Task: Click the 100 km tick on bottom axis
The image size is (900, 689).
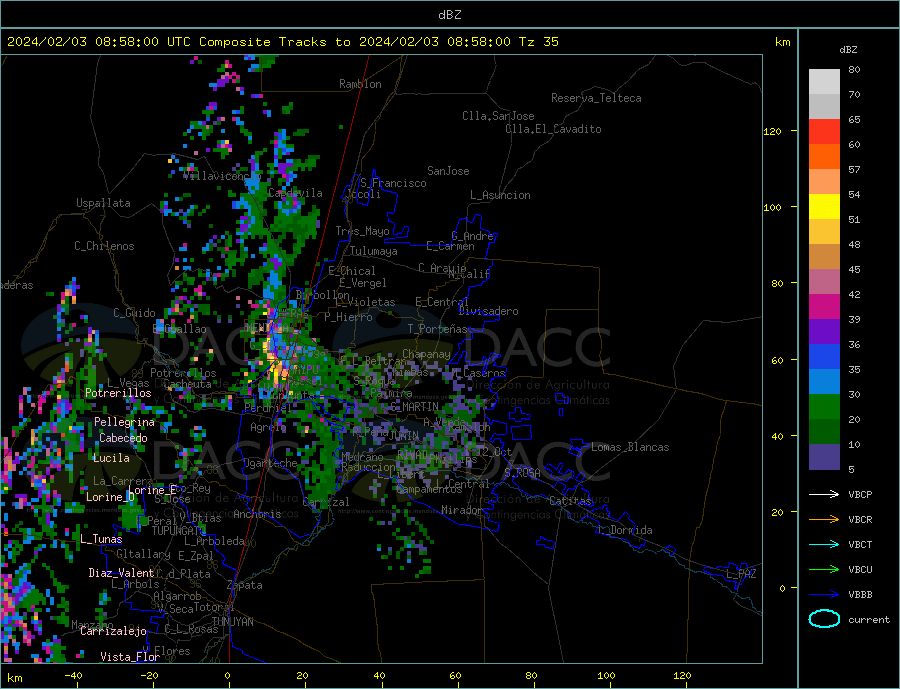Action: 606,676
